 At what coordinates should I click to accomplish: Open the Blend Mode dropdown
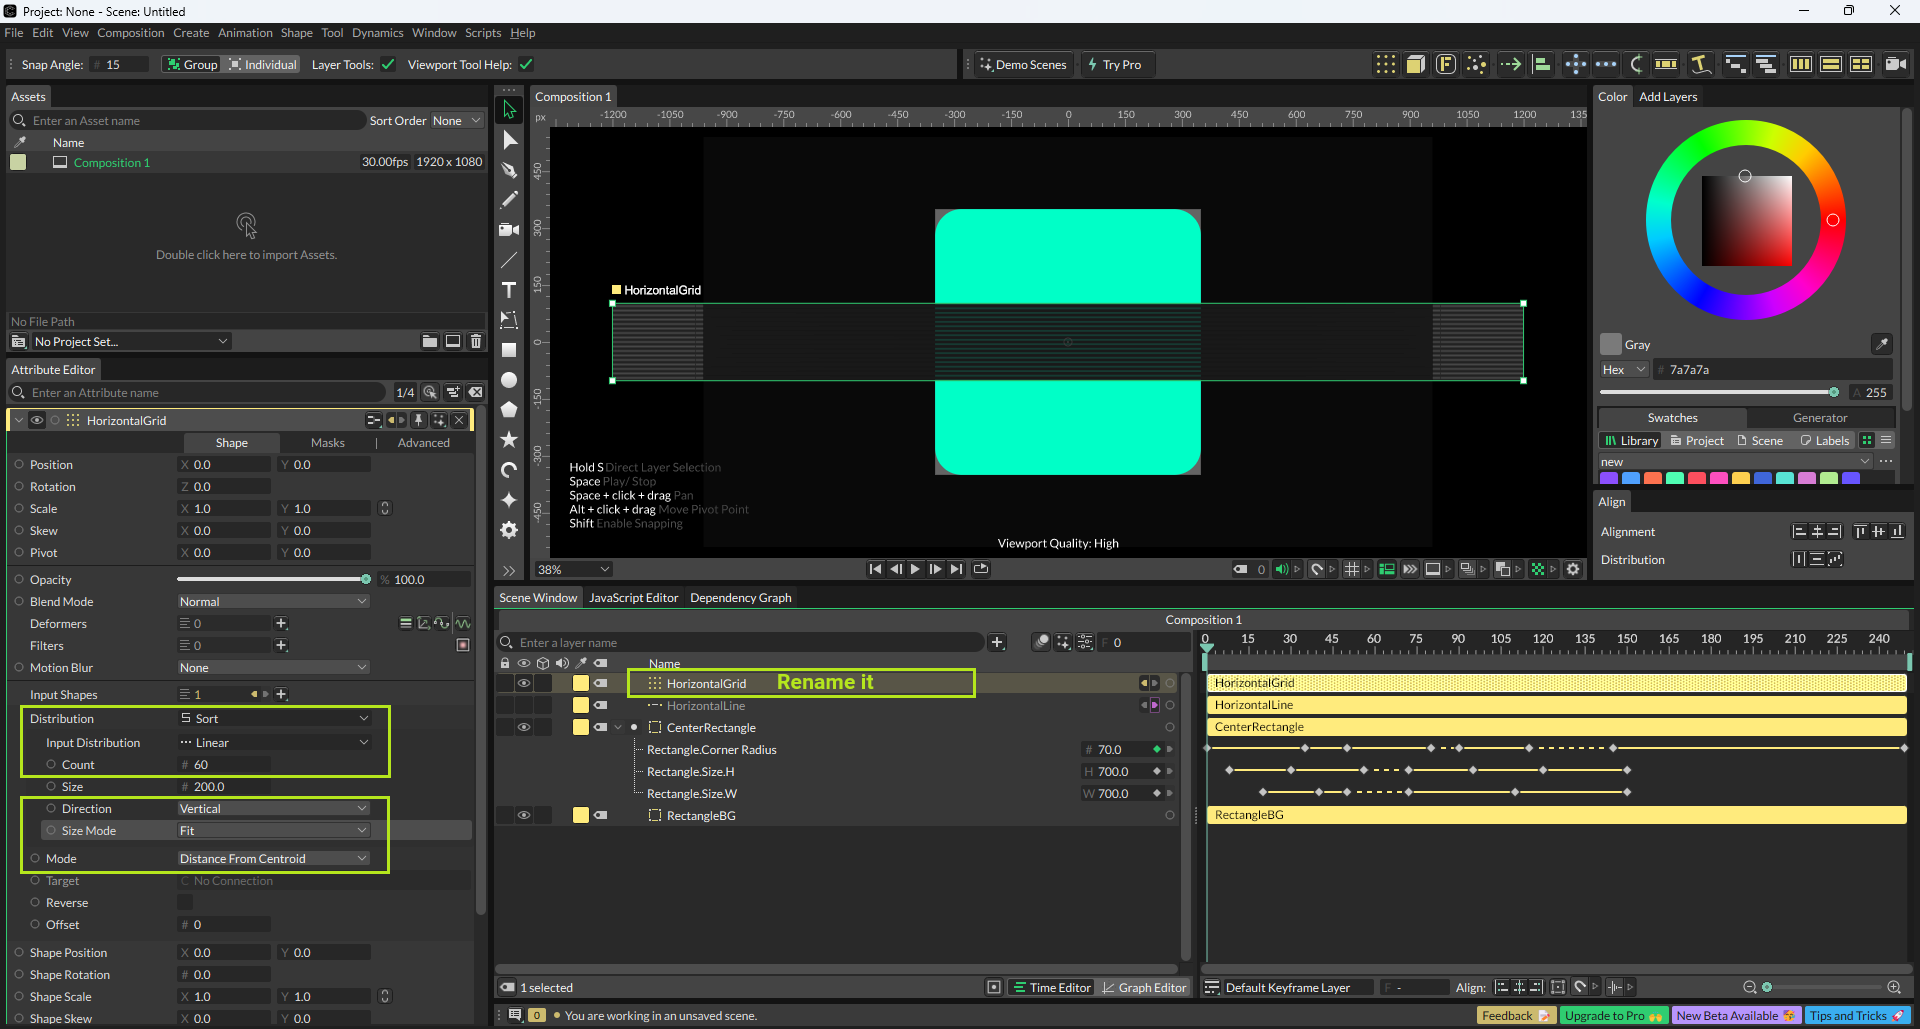(273, 602)
